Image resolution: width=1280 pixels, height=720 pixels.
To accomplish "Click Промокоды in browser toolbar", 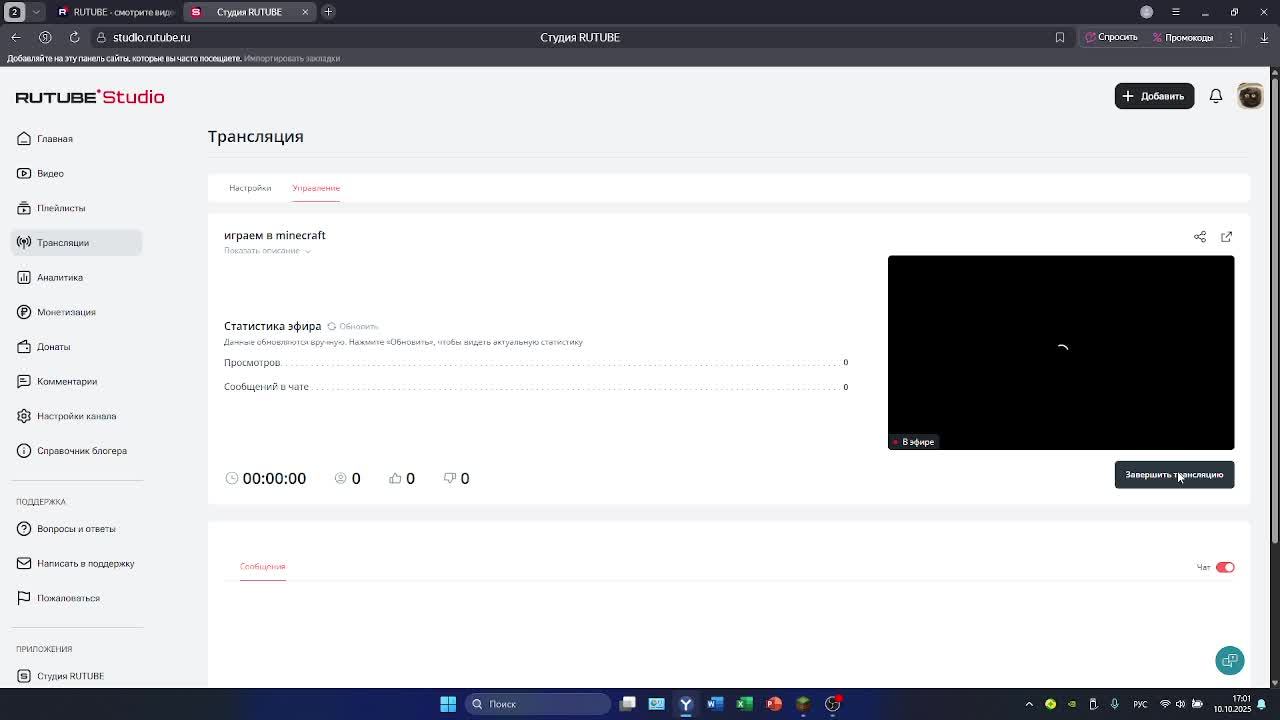I will [1183, 38].
